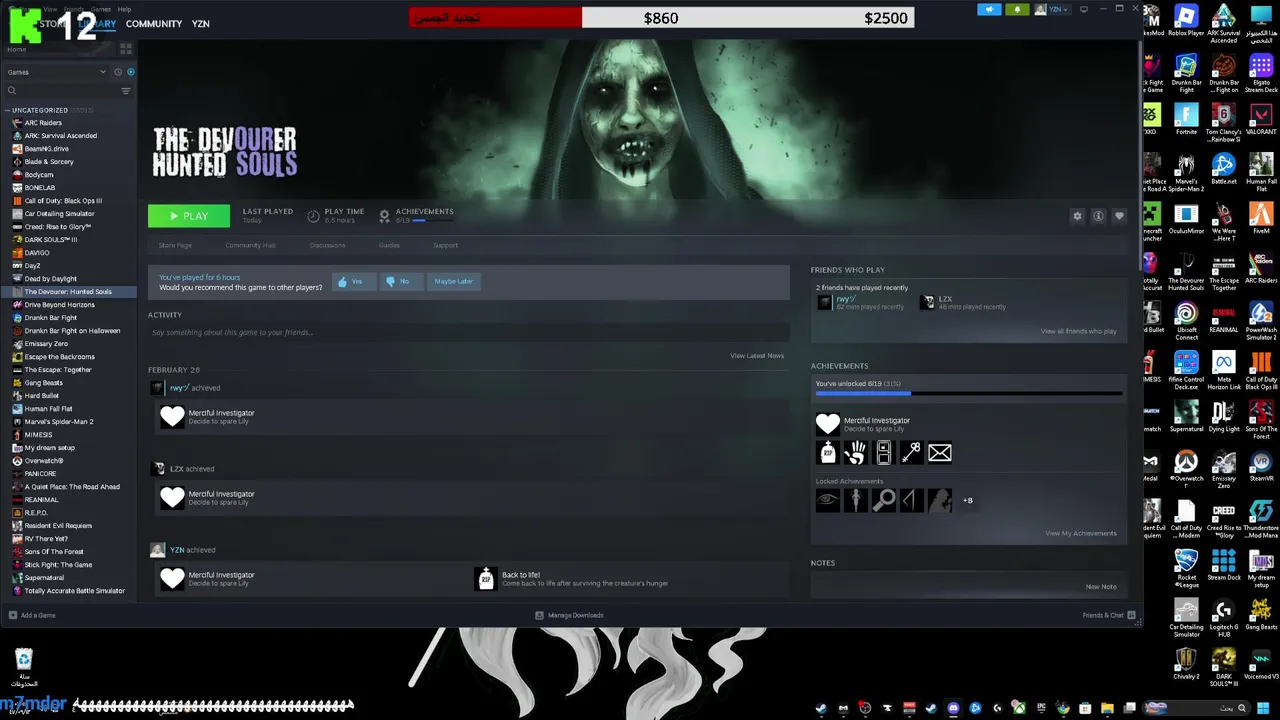Click Back to life! achievement icon
1280x720 pixels.
[x=485, y=579]
